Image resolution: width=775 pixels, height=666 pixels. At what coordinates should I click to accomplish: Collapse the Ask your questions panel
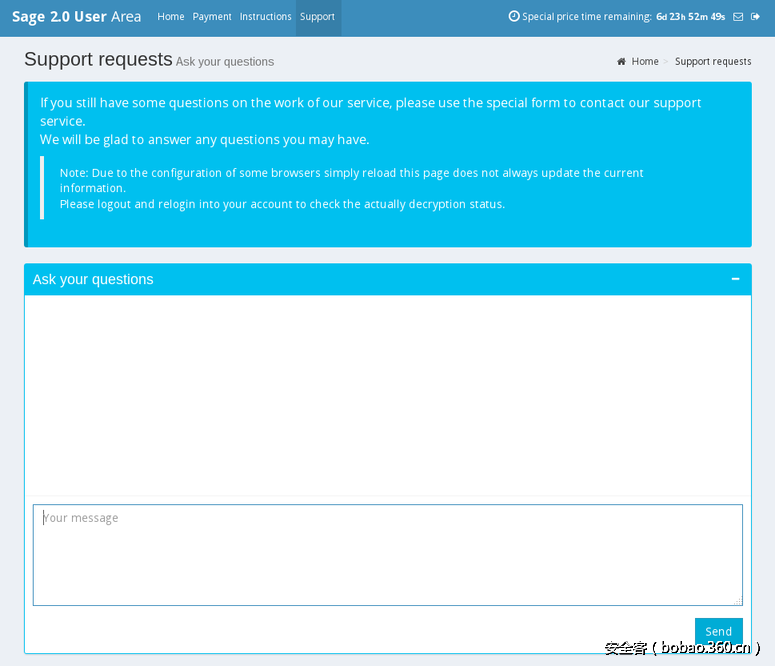(736, 279)
